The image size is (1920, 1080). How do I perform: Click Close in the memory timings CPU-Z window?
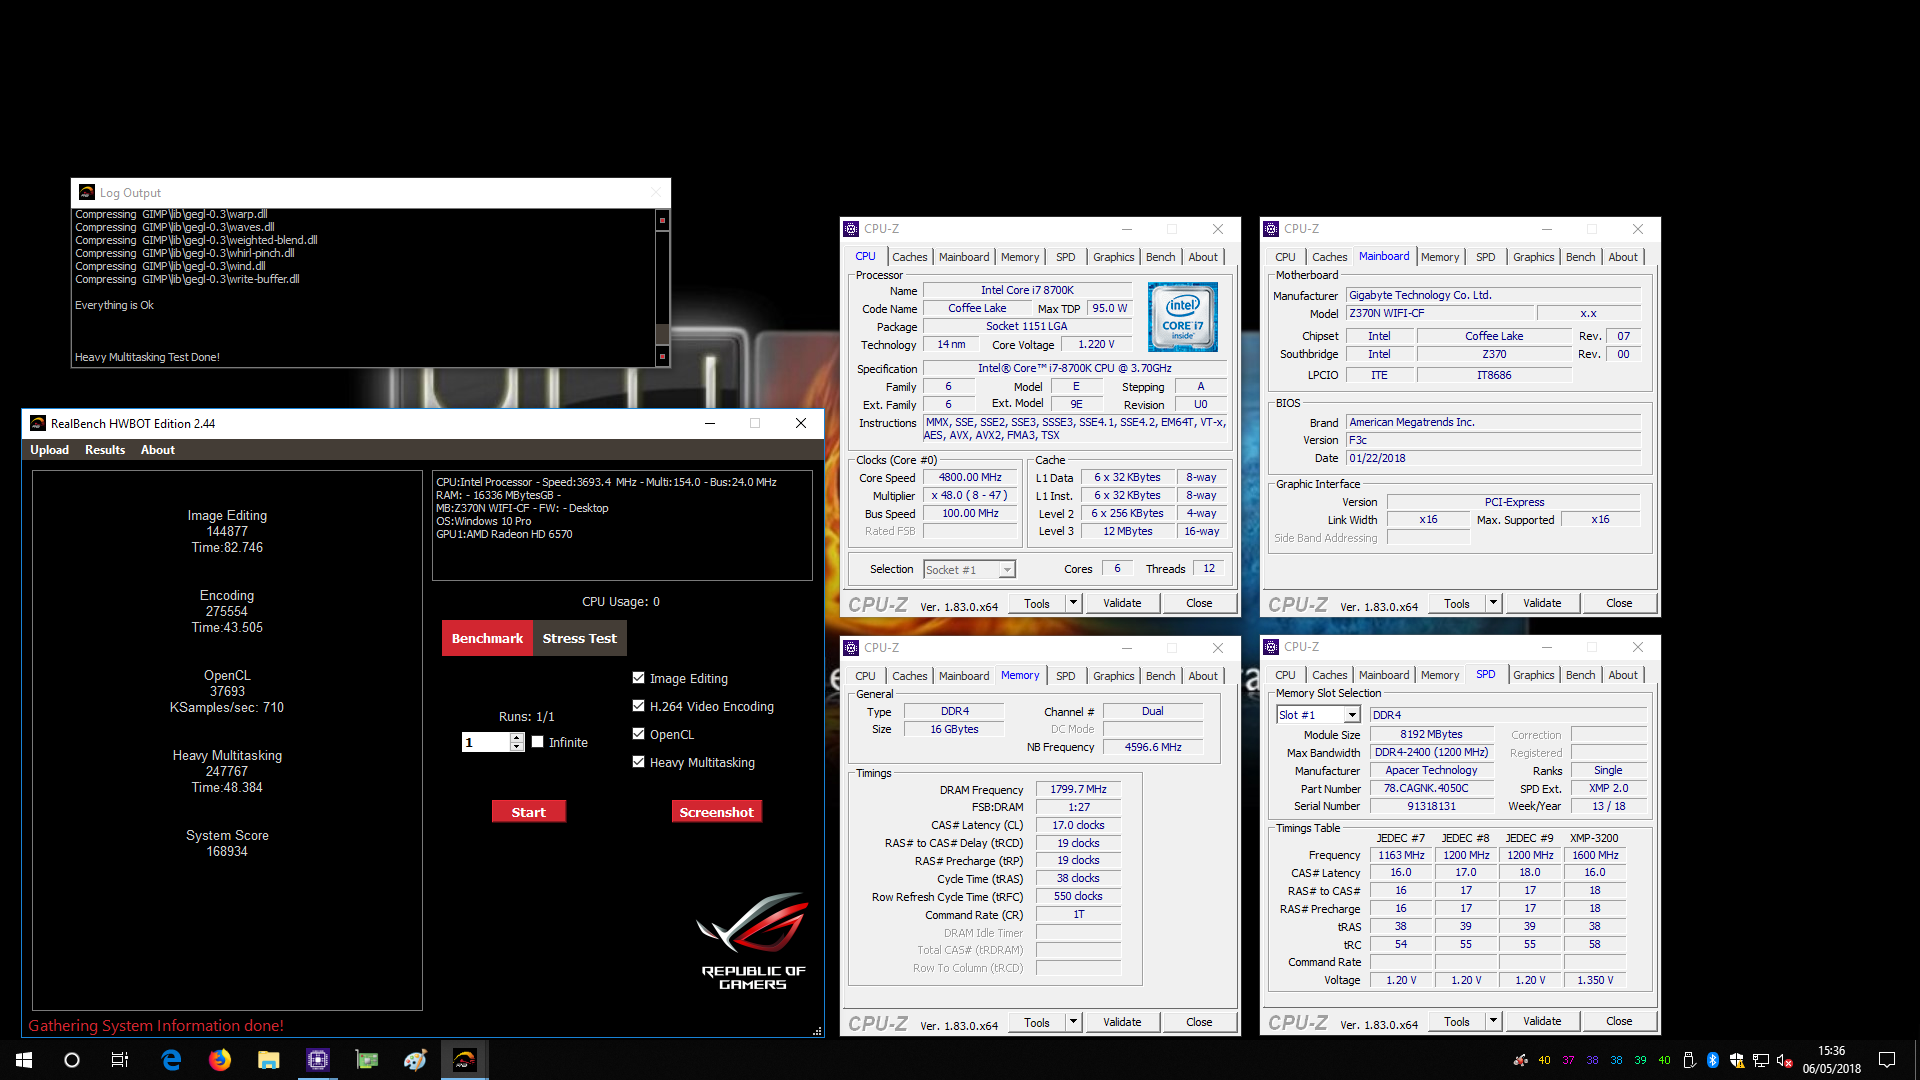point(1199,1022)
